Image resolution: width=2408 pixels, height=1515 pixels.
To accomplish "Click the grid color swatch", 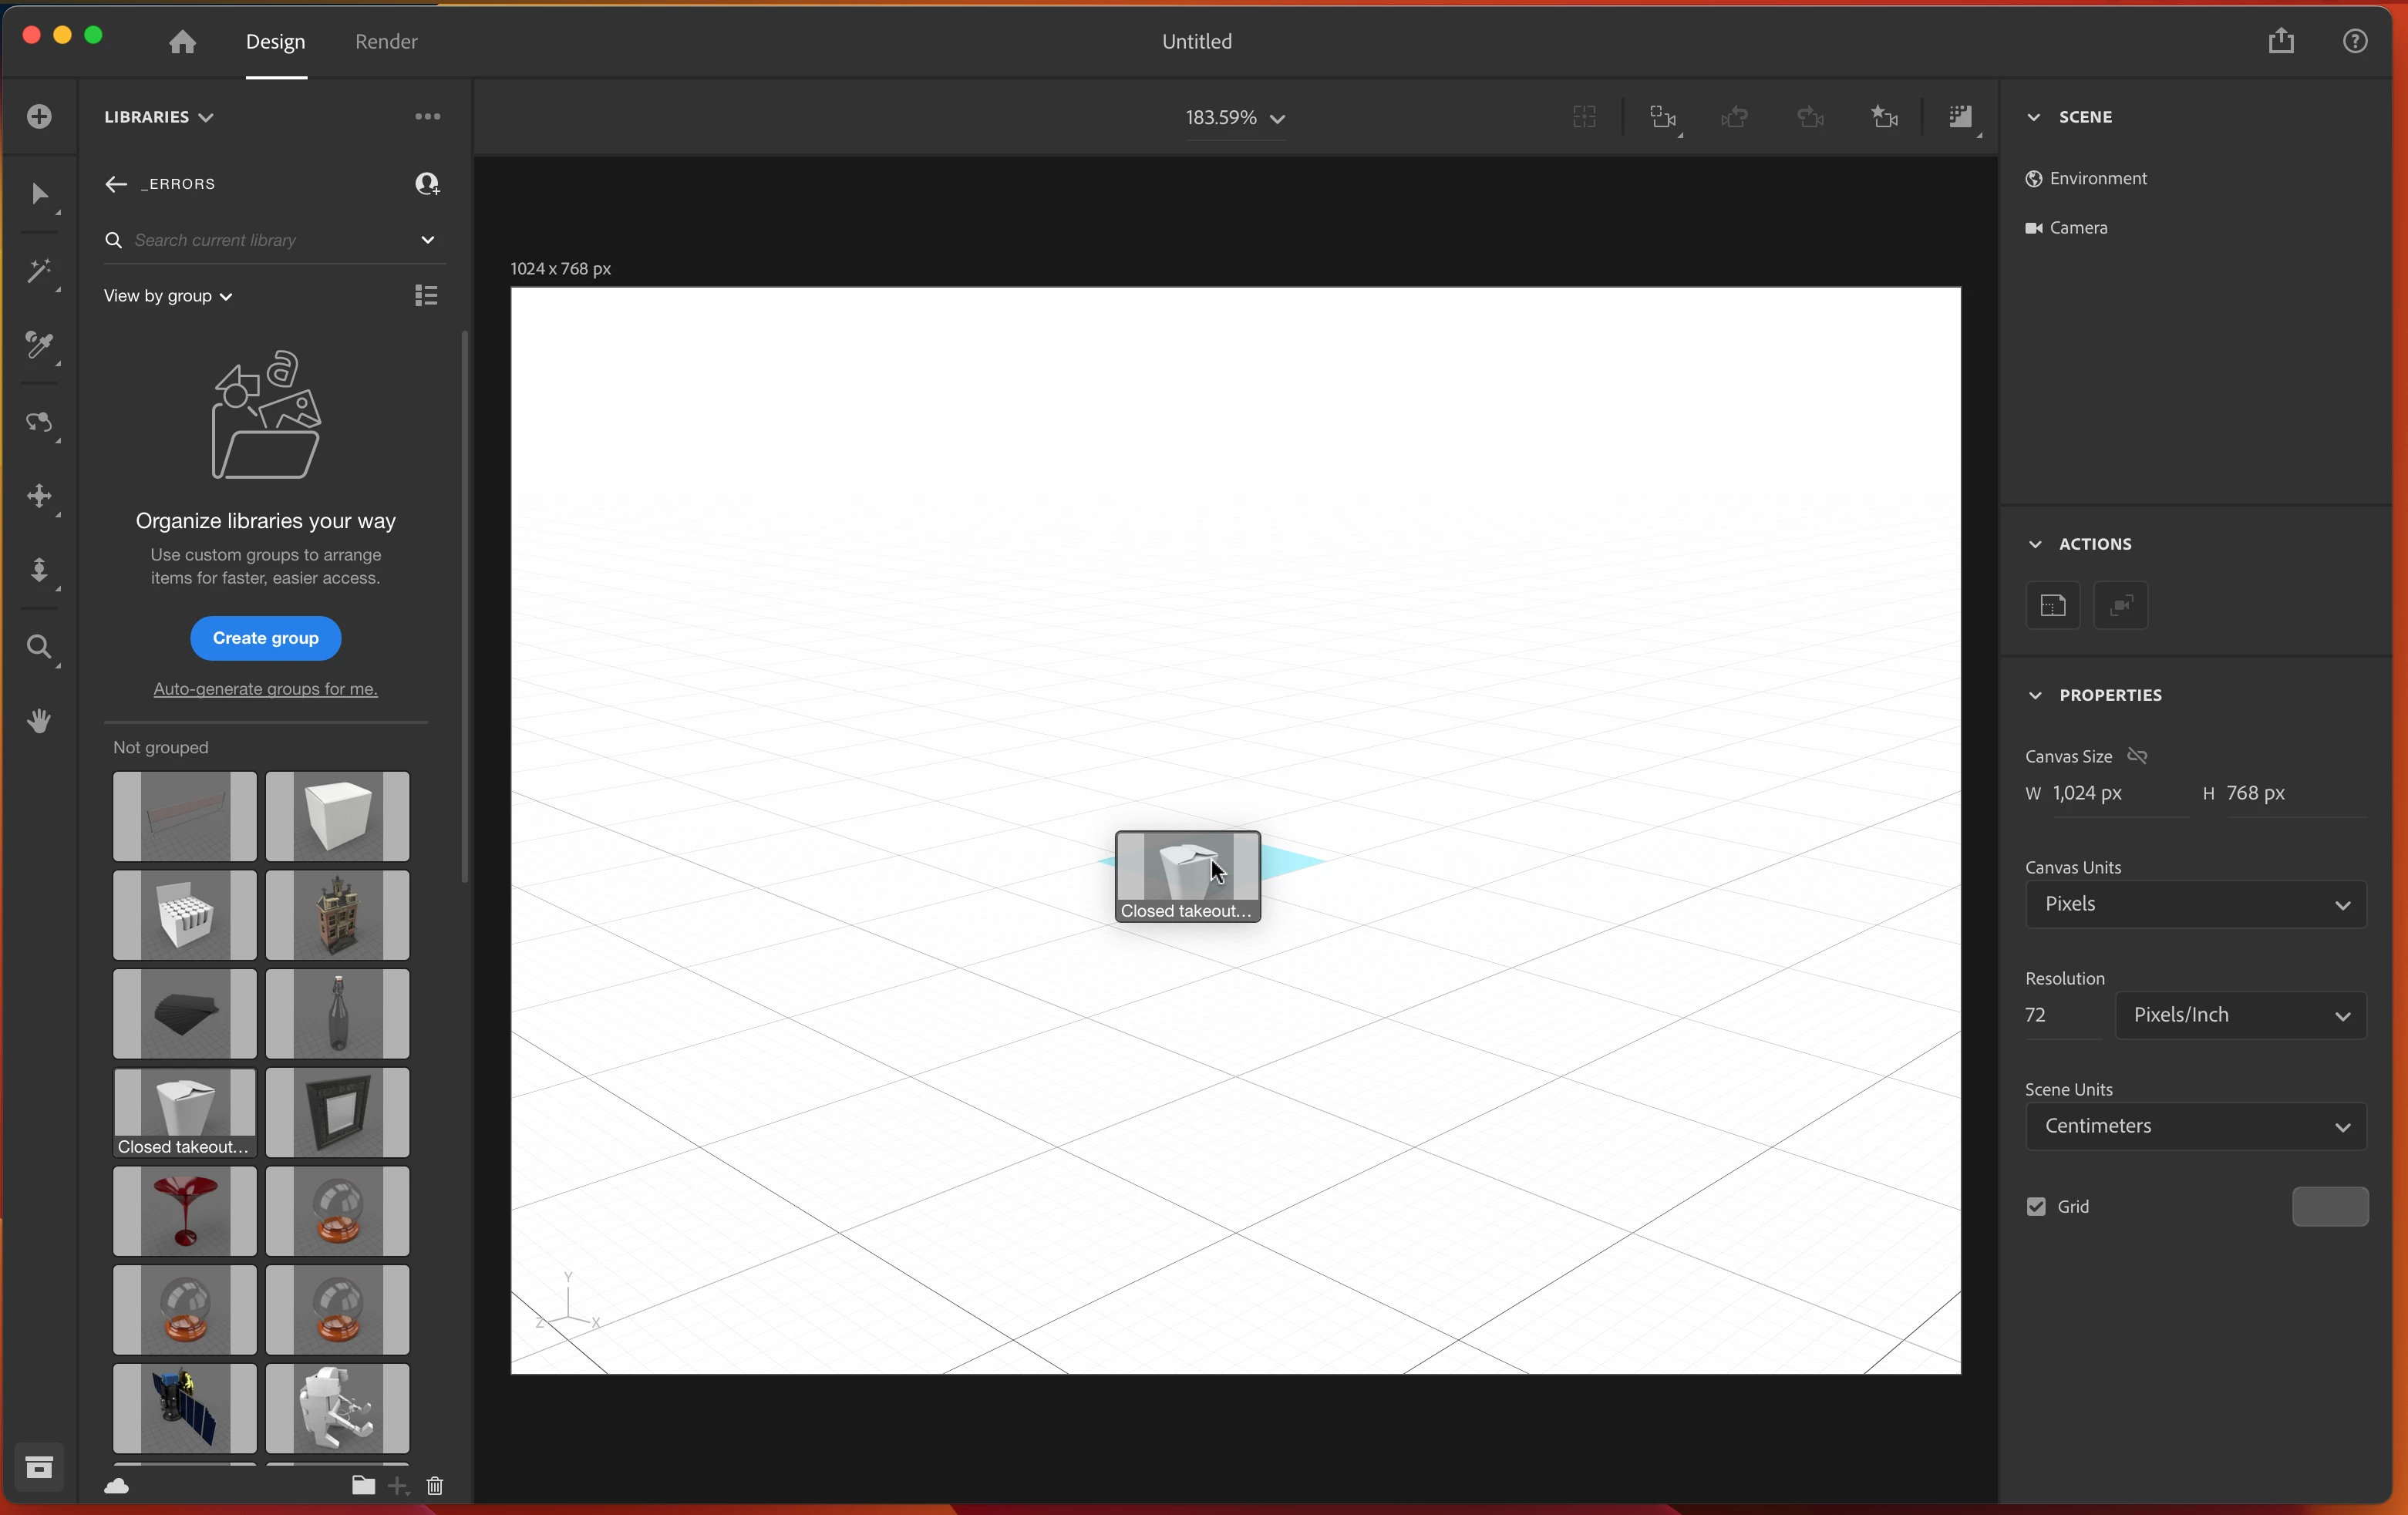I will click(x=2329, y=1207).
